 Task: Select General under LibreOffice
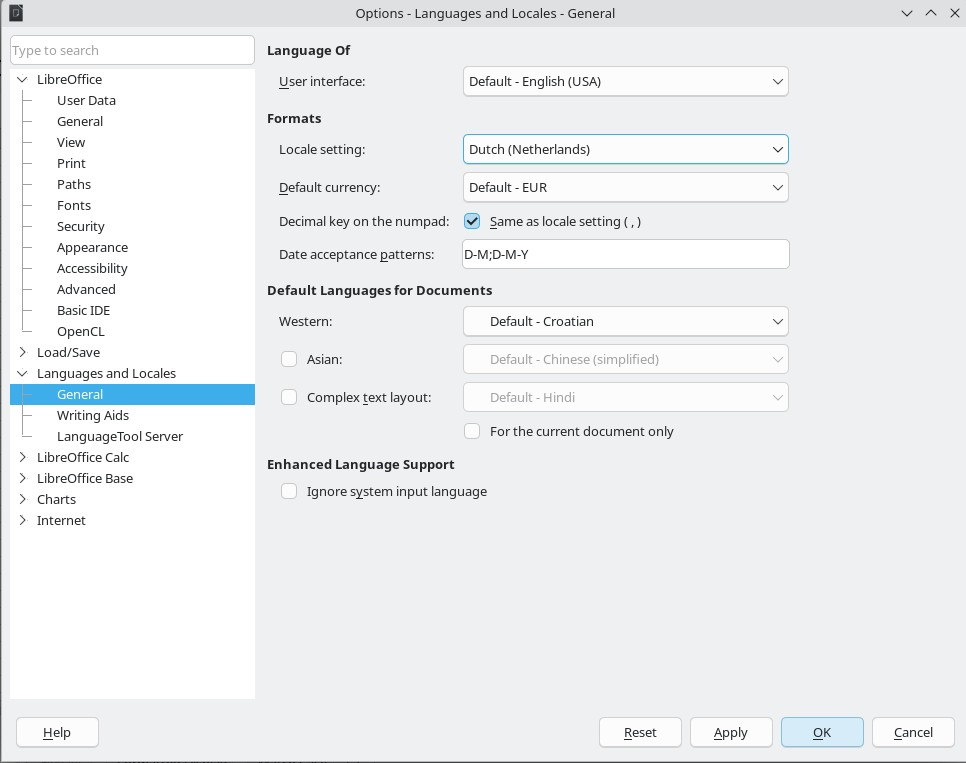80,121
